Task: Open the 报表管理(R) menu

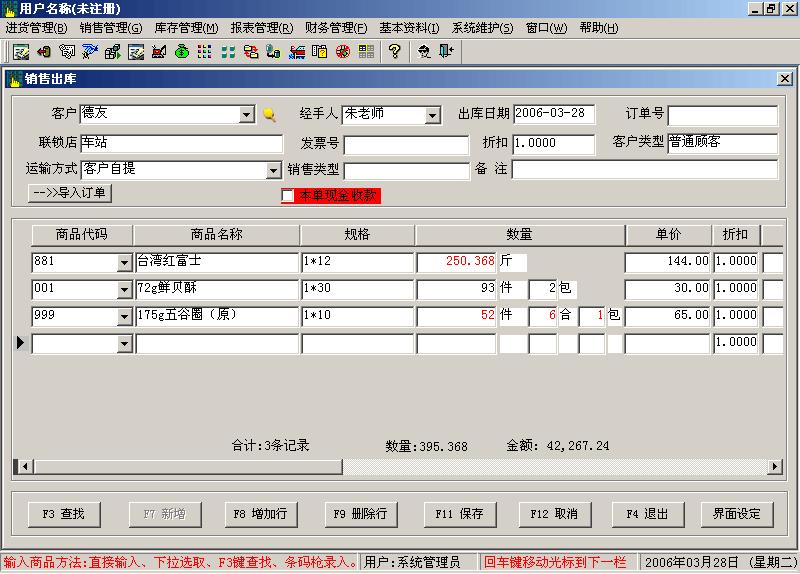Action: 262,28
